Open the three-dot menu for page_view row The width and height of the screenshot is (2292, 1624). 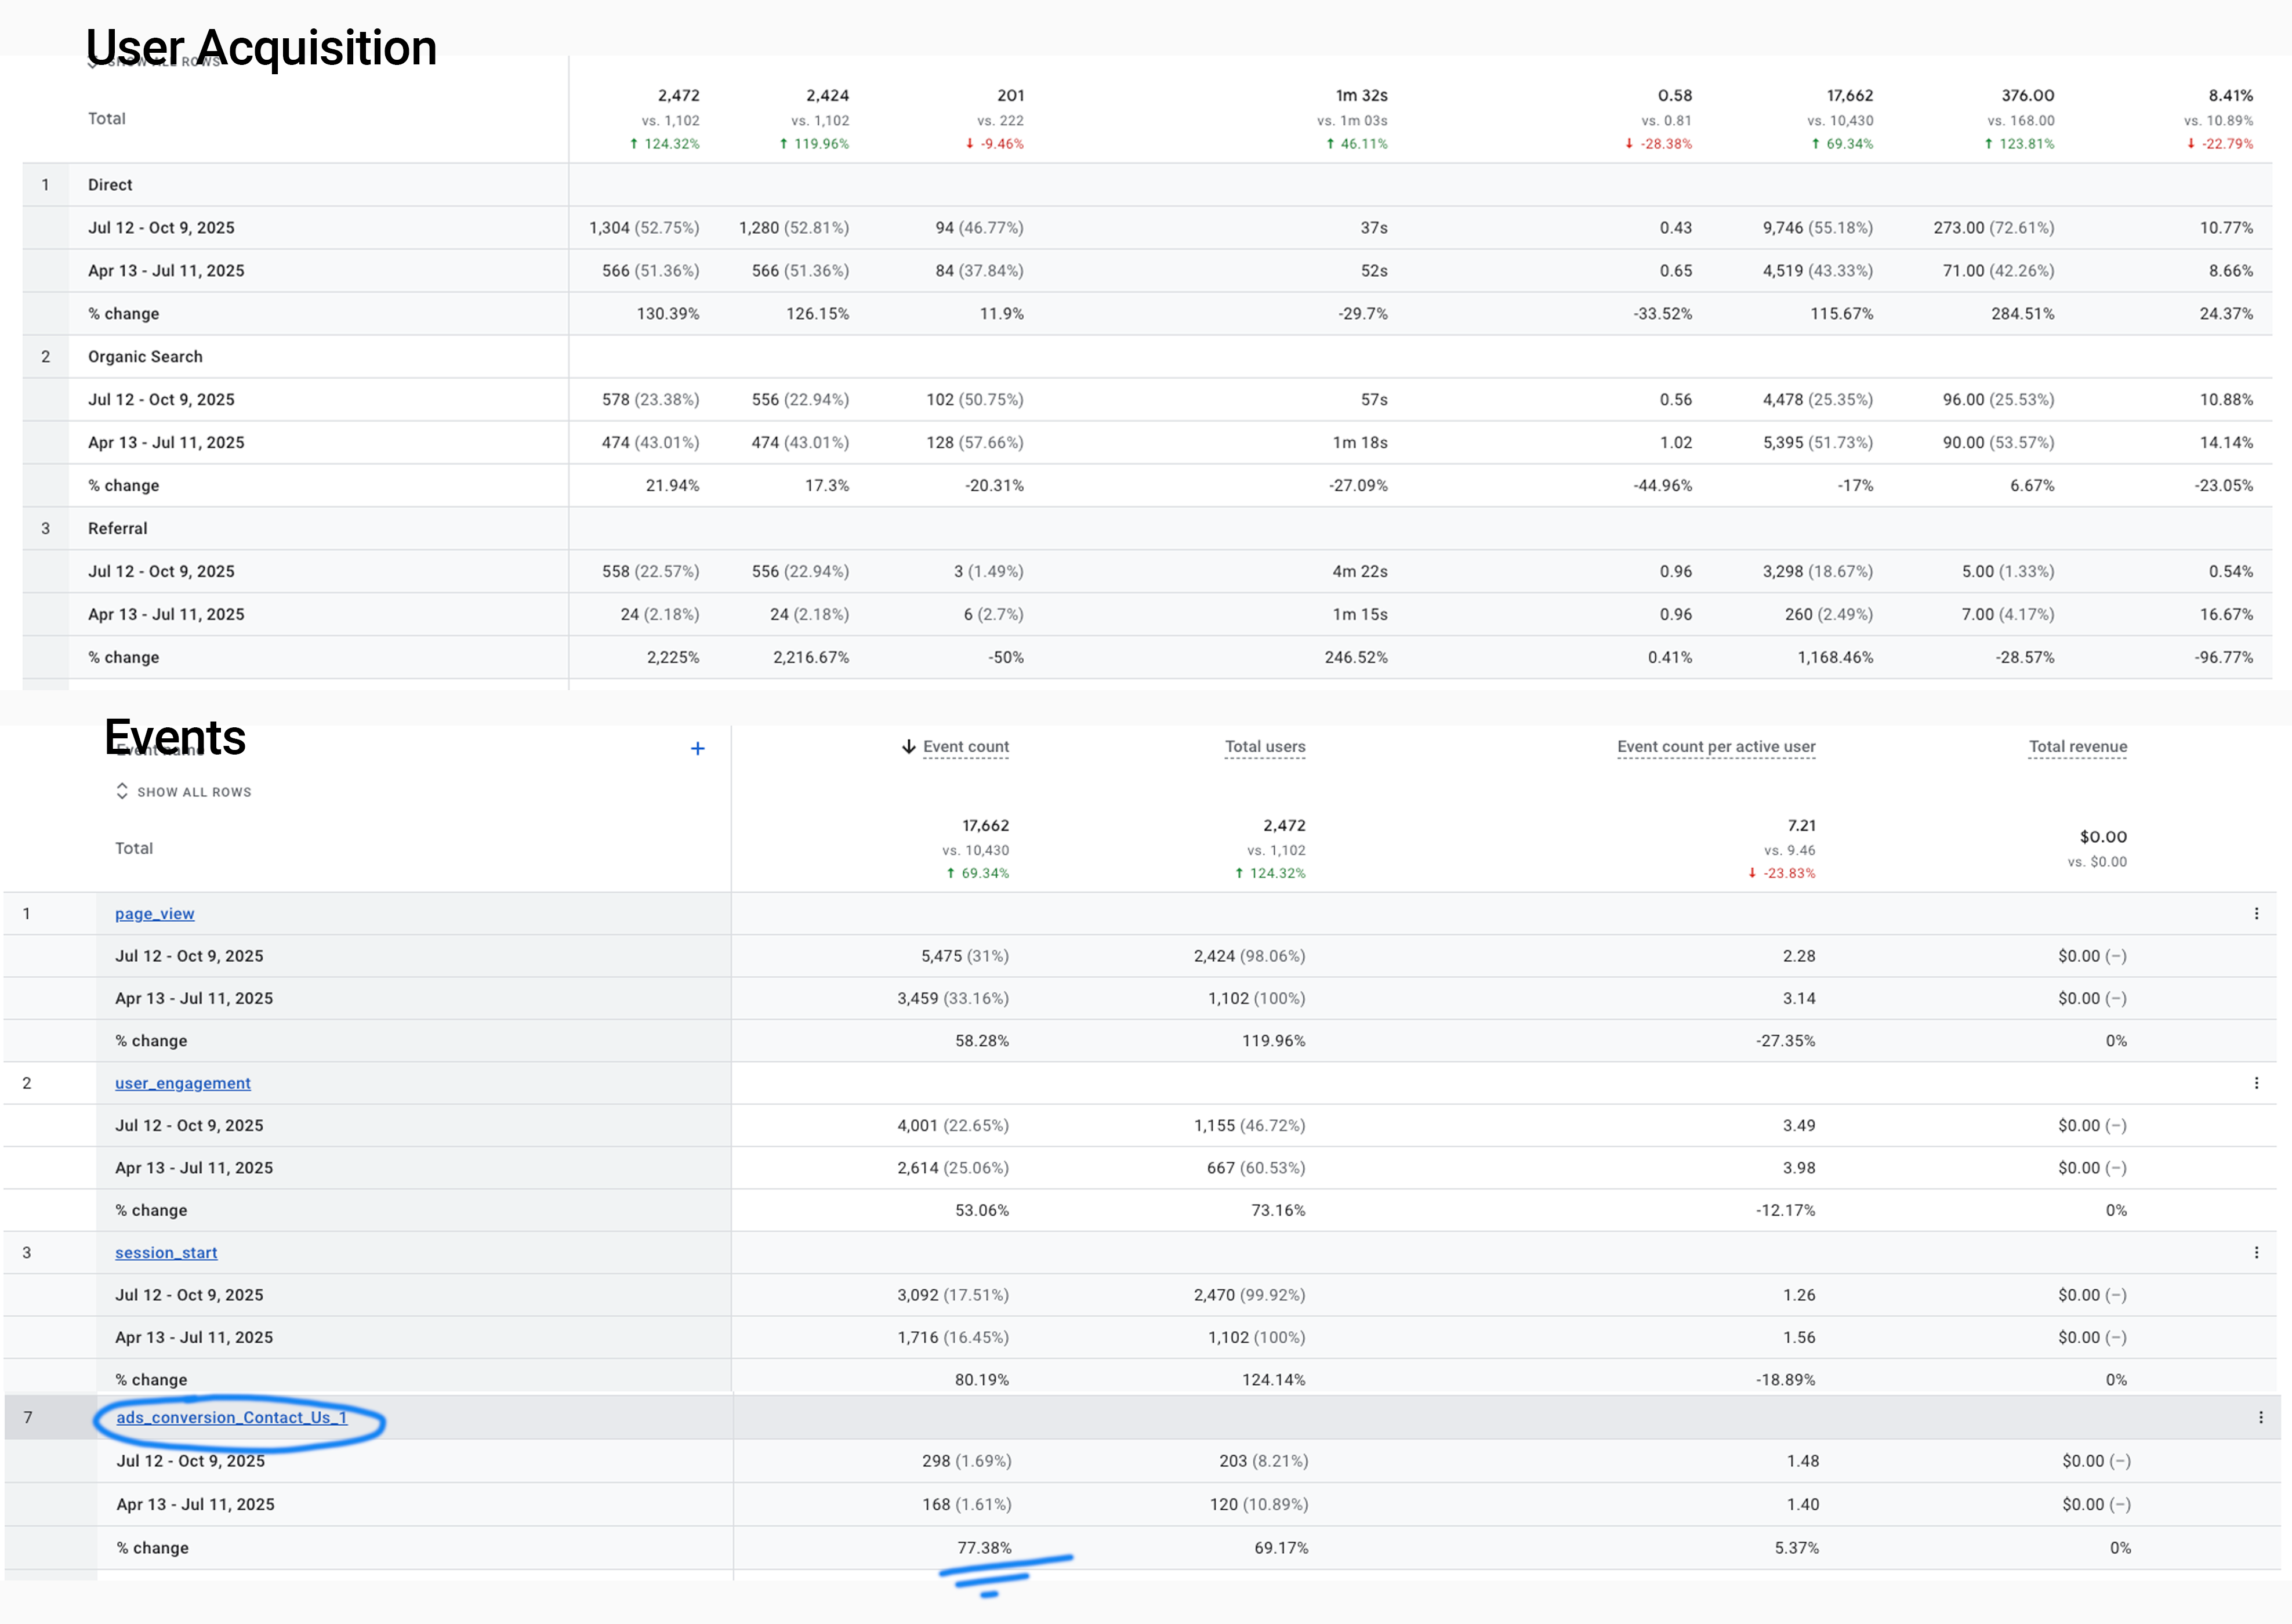click(2256, 913)
